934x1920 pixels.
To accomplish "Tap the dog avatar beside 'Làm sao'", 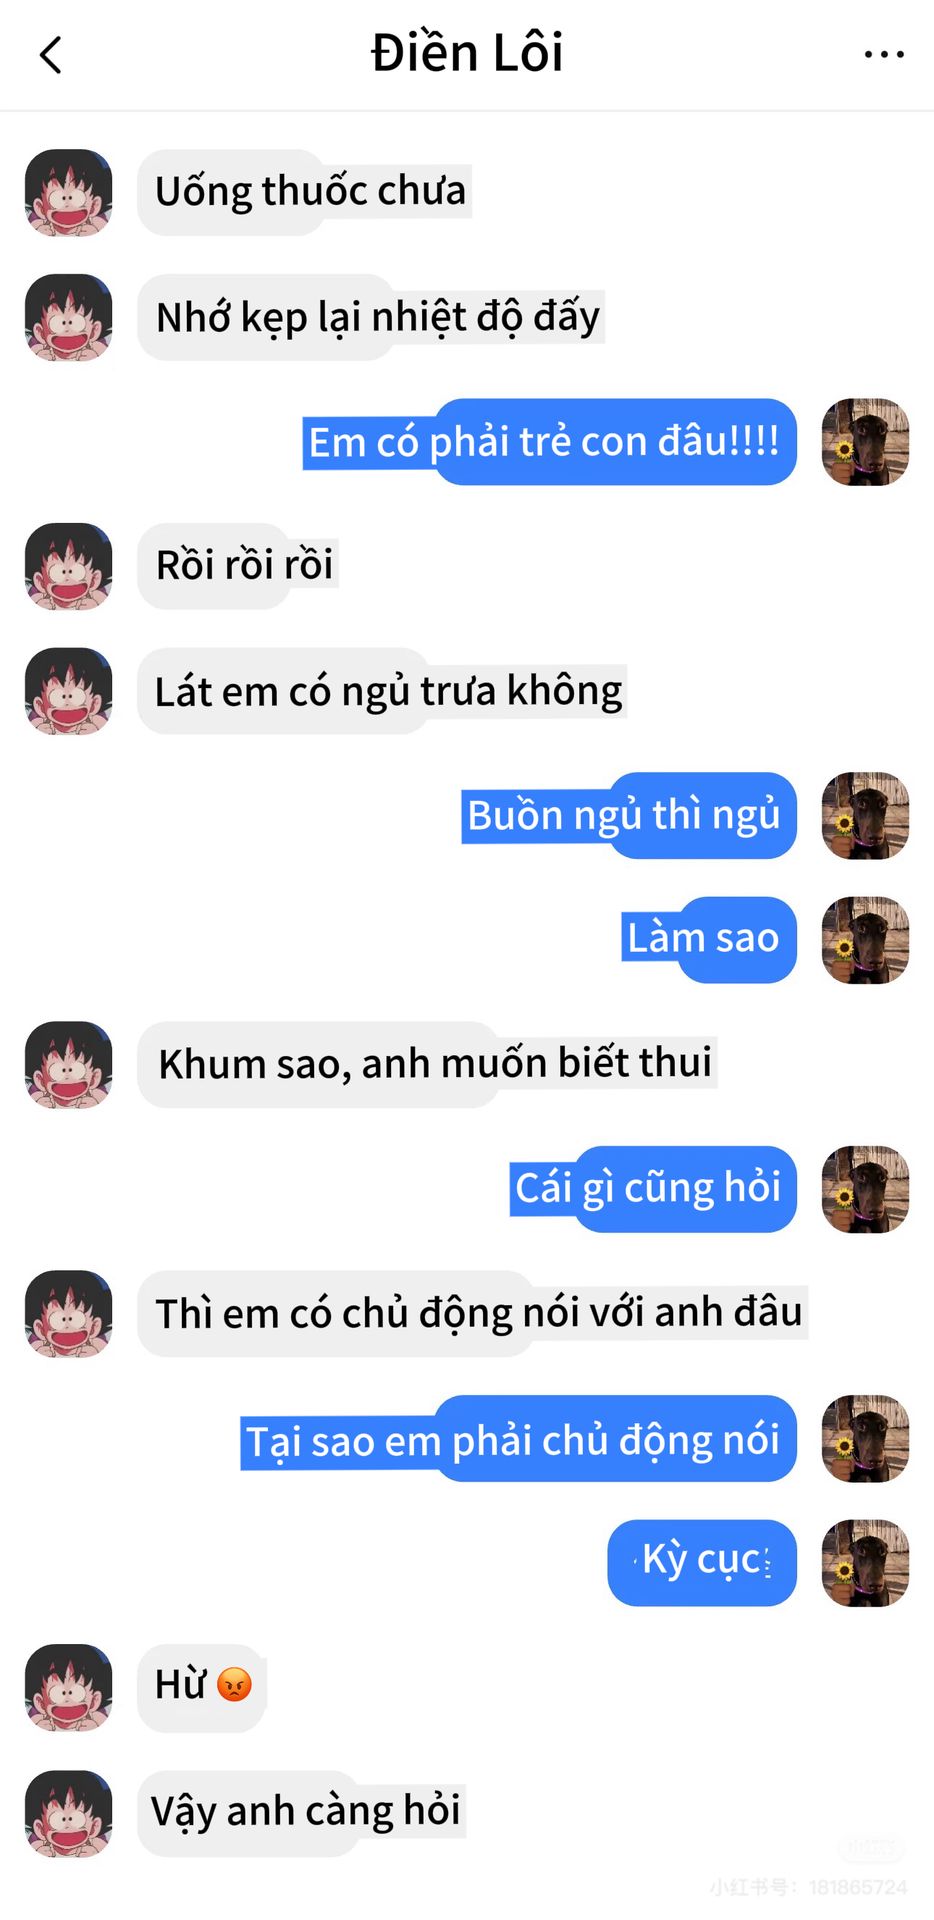I will click(865, 940).
